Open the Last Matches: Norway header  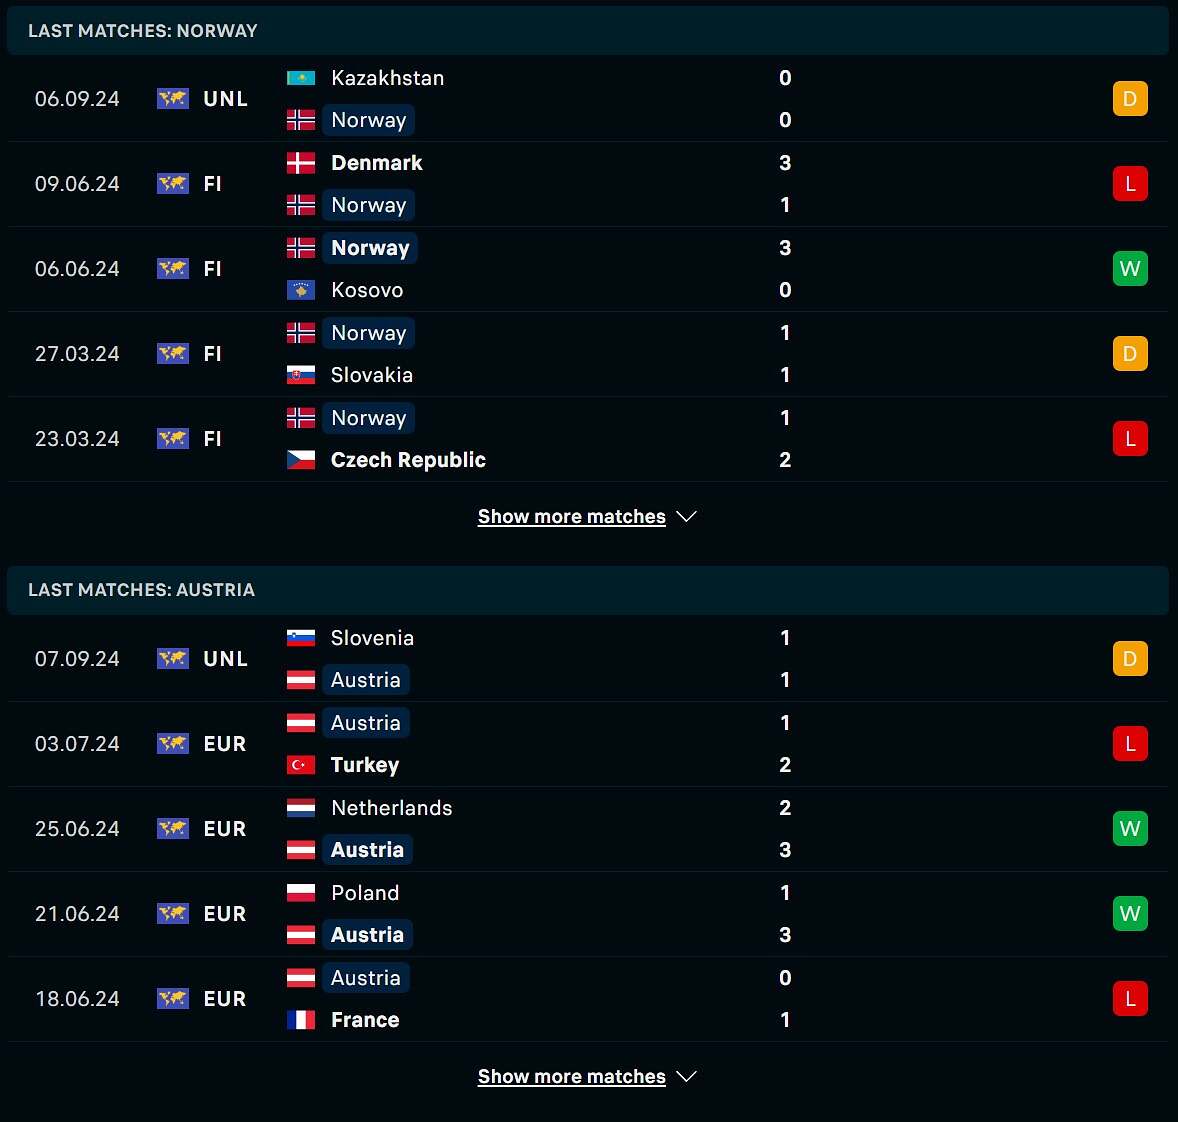click(x=587, y=31)
